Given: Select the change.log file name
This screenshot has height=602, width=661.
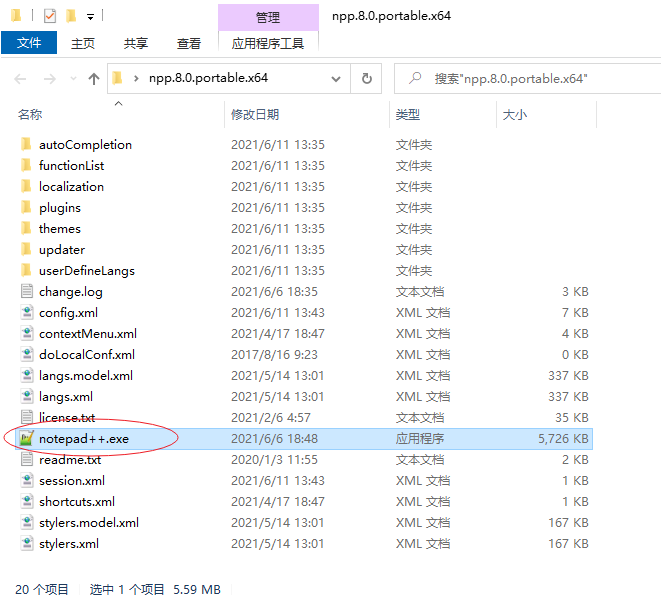Looking at the screenshot, I should tap(71, 292).
